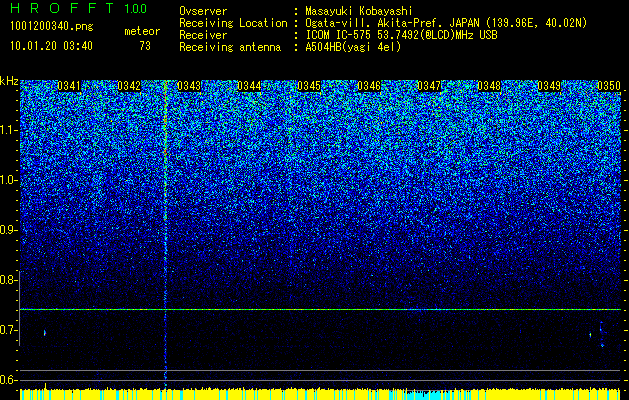Click the 0348 time marker
629x400 pixels.
pos(489,86)
